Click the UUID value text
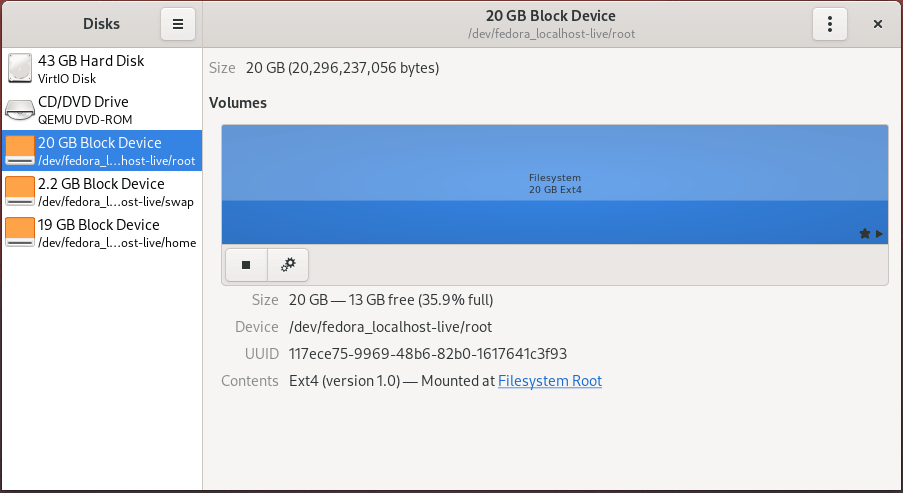Viewport: 903px width, 493px height. pyautogui.click(x=428, y=354)
